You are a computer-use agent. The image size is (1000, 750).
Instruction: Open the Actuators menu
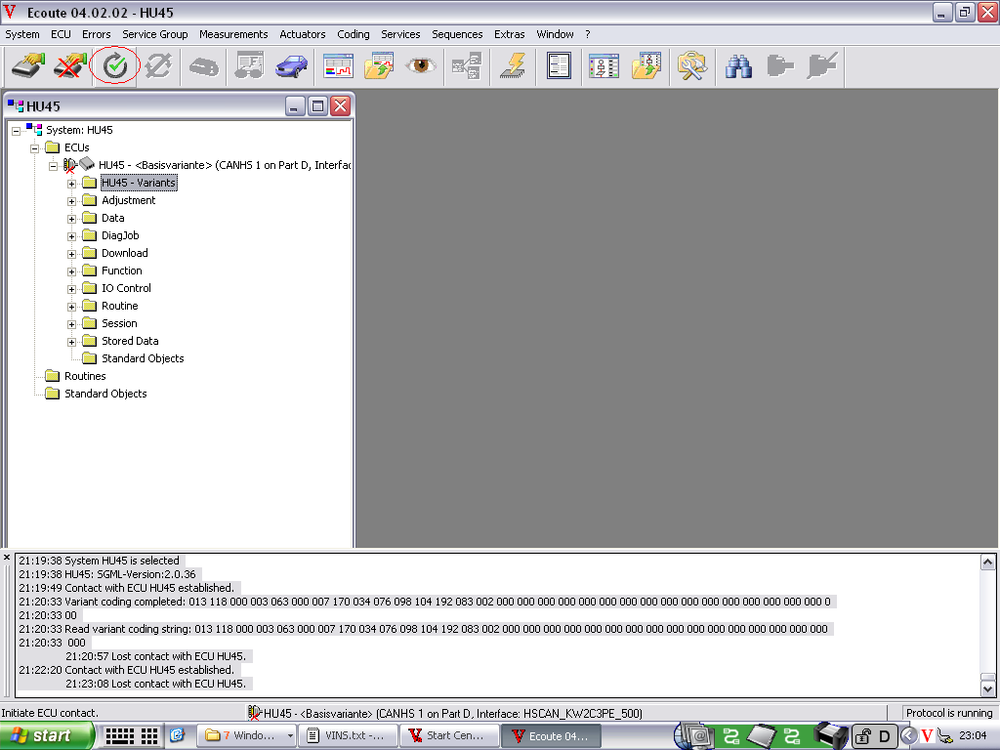point(302,34)
